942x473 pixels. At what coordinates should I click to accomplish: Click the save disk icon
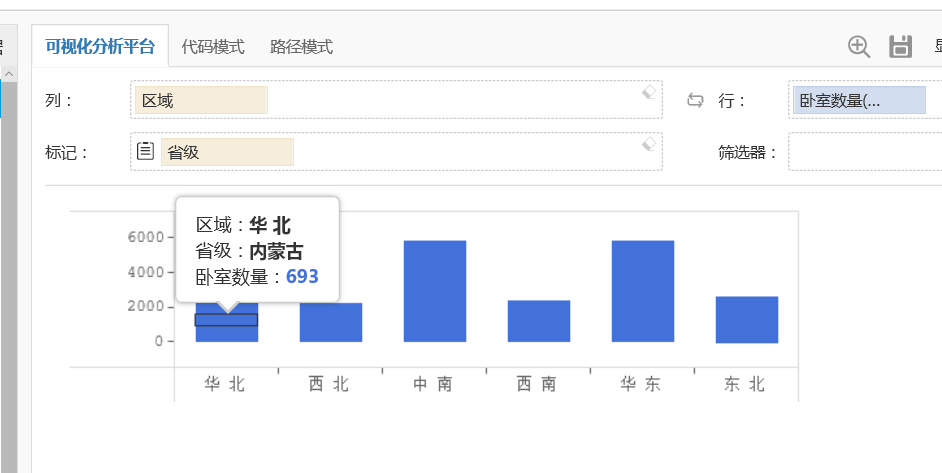pos(900,46)
